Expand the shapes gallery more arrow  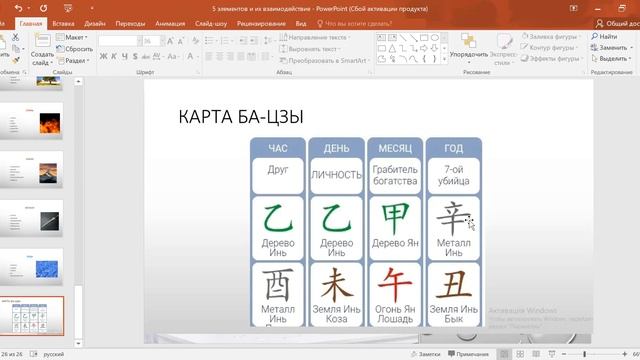(444, 59)
